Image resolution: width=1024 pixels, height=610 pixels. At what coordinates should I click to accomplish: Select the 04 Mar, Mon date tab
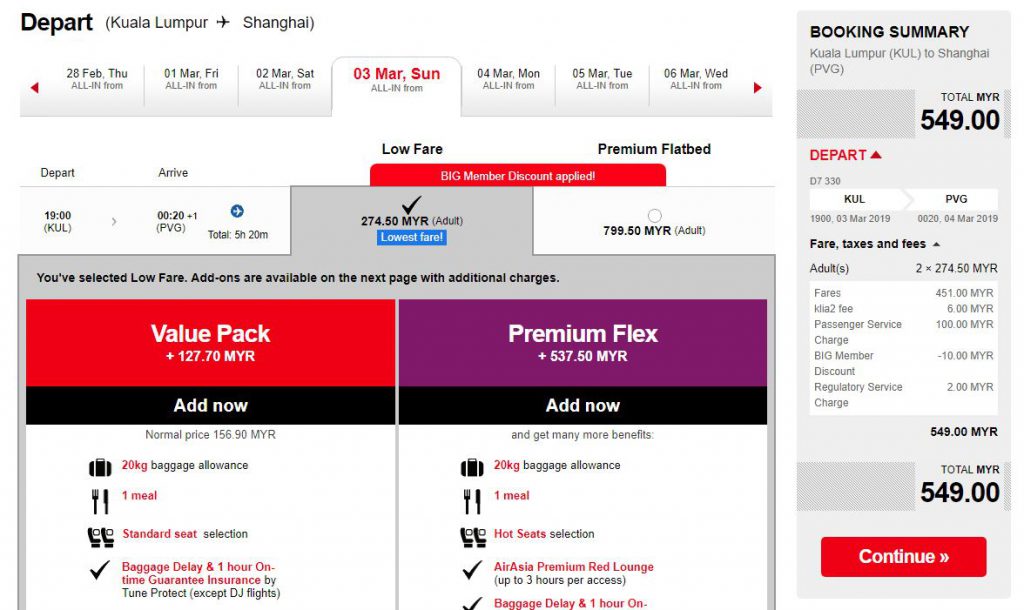[x=508, y=79]
